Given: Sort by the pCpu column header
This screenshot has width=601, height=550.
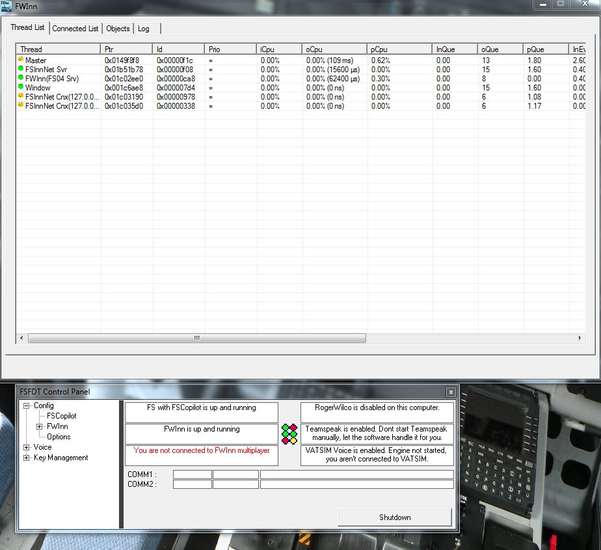Looking at the screenshot, I should point(399,49).
